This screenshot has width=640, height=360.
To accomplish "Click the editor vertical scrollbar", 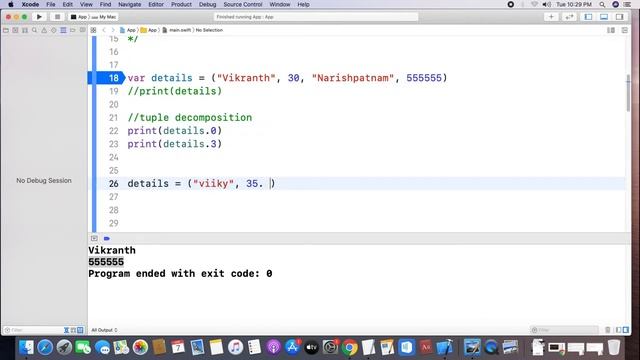I will point(628,93).
